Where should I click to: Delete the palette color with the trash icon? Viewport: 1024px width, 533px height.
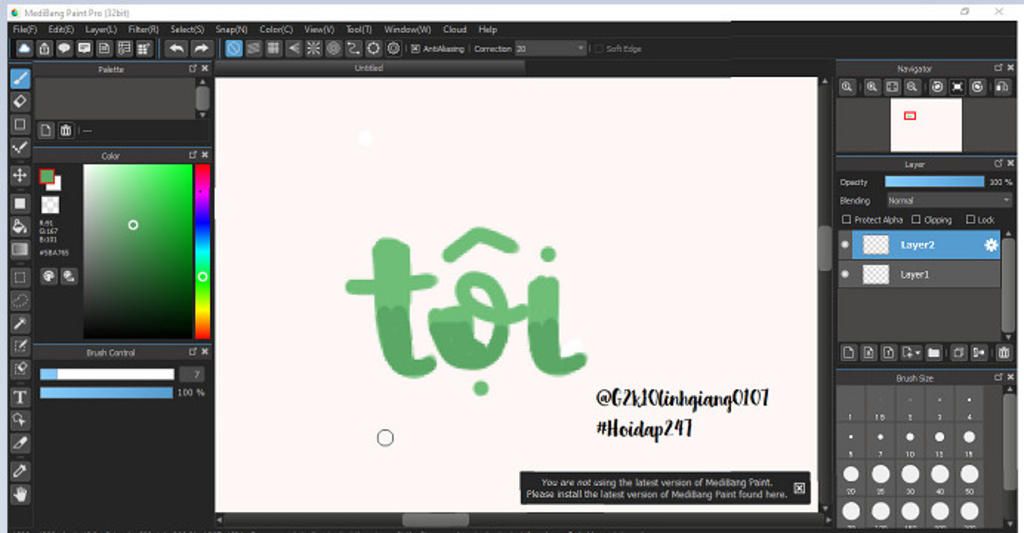[65, 130]
